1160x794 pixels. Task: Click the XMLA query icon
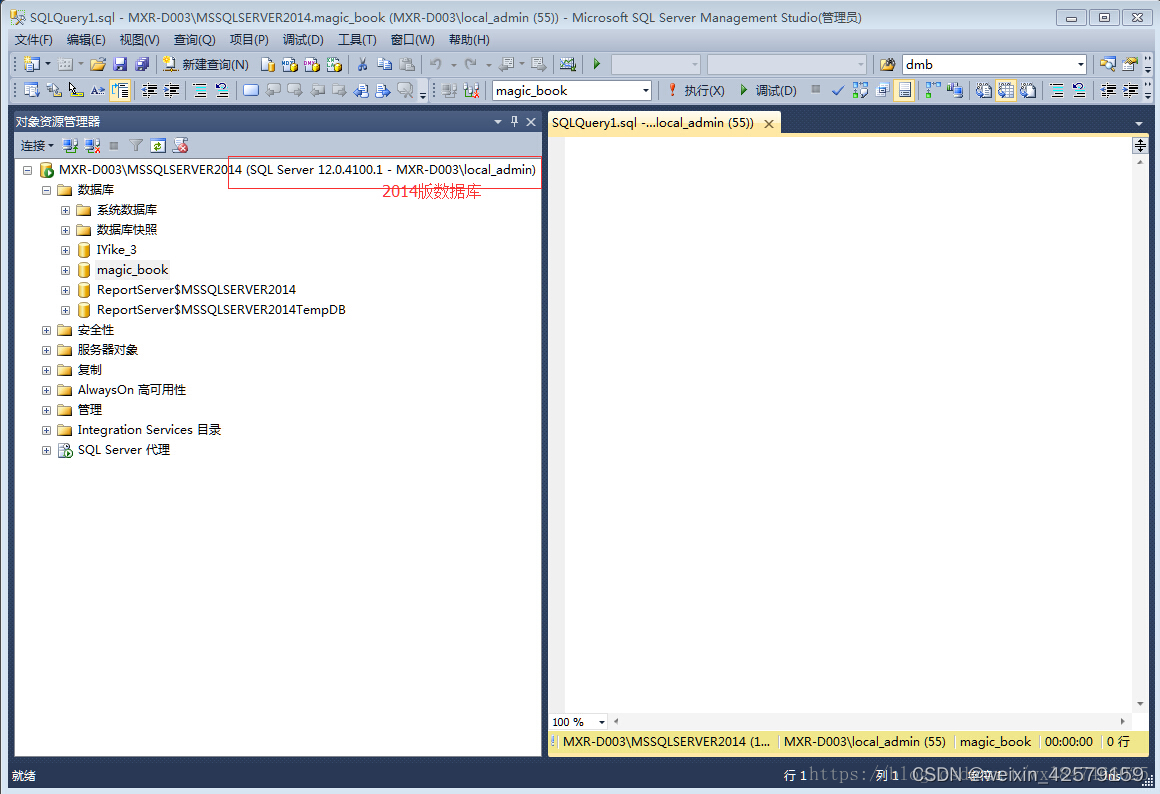[334, 64]
